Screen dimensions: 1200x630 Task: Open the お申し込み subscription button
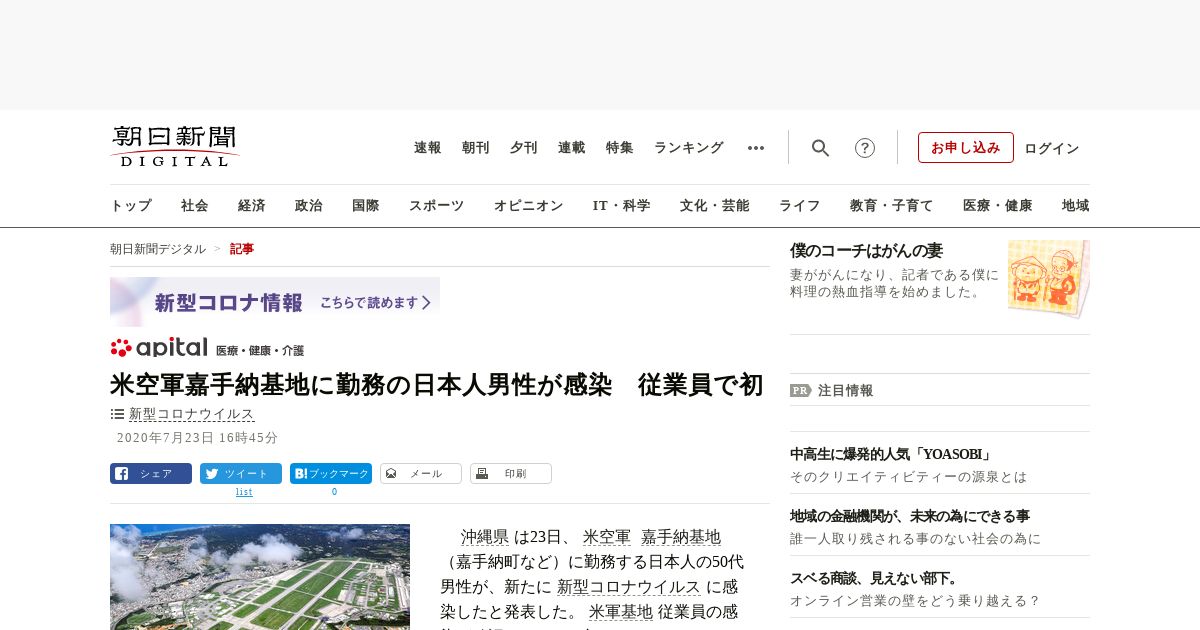pos(966,147)
